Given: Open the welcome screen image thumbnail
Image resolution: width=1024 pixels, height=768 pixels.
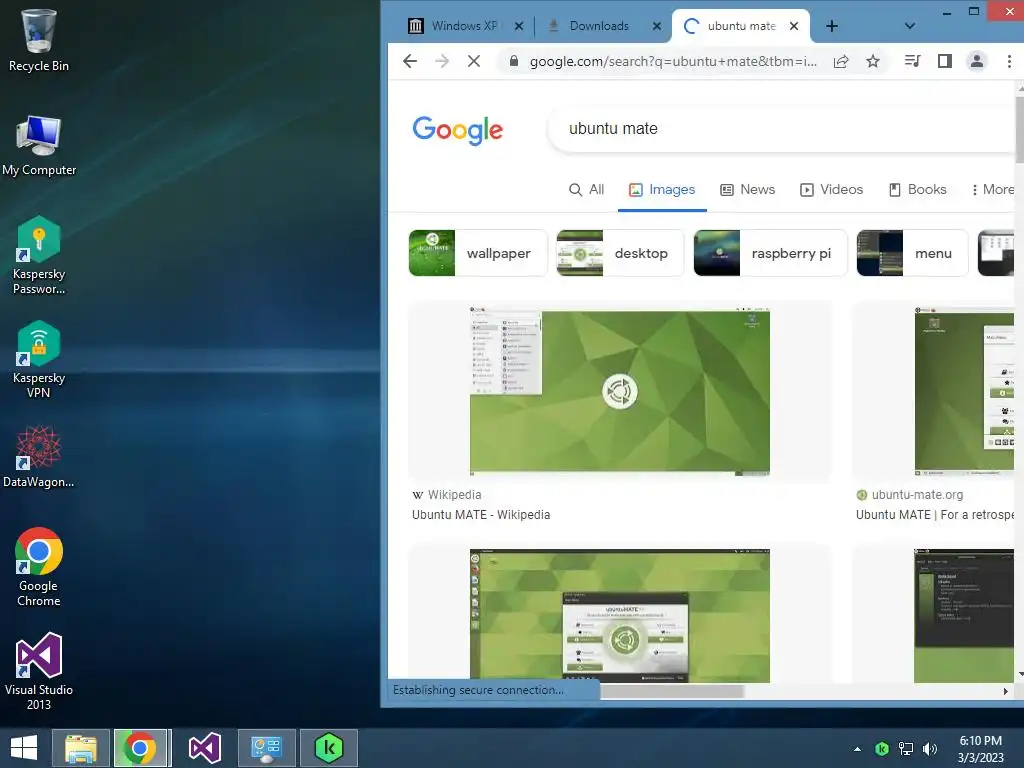Looking at the screenshot, I should 620,615.
